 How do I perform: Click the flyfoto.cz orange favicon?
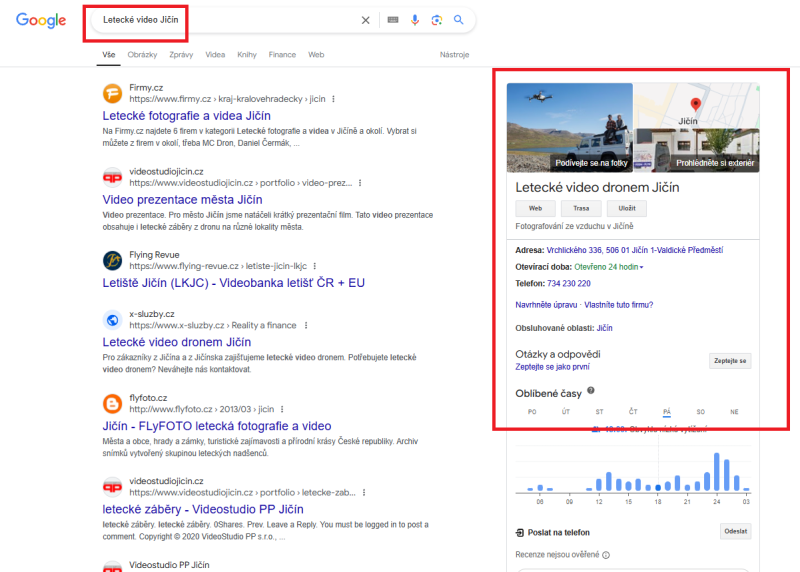(112, 404)
